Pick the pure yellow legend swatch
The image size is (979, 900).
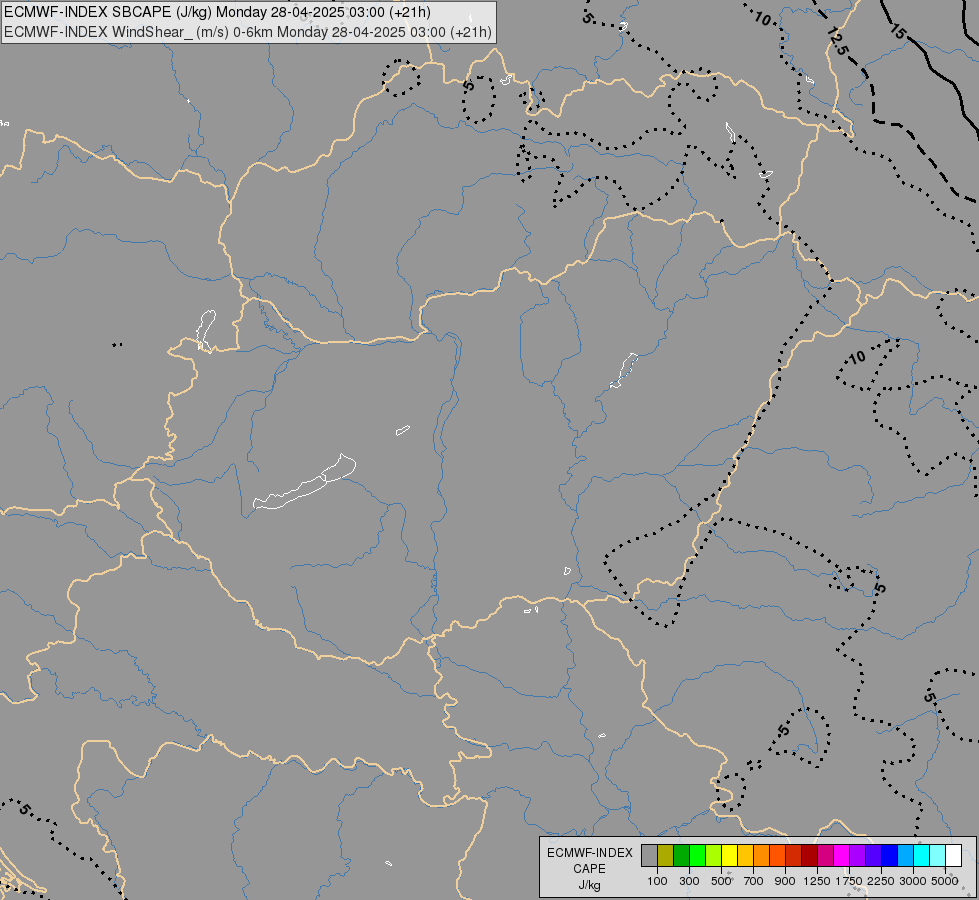729,856
